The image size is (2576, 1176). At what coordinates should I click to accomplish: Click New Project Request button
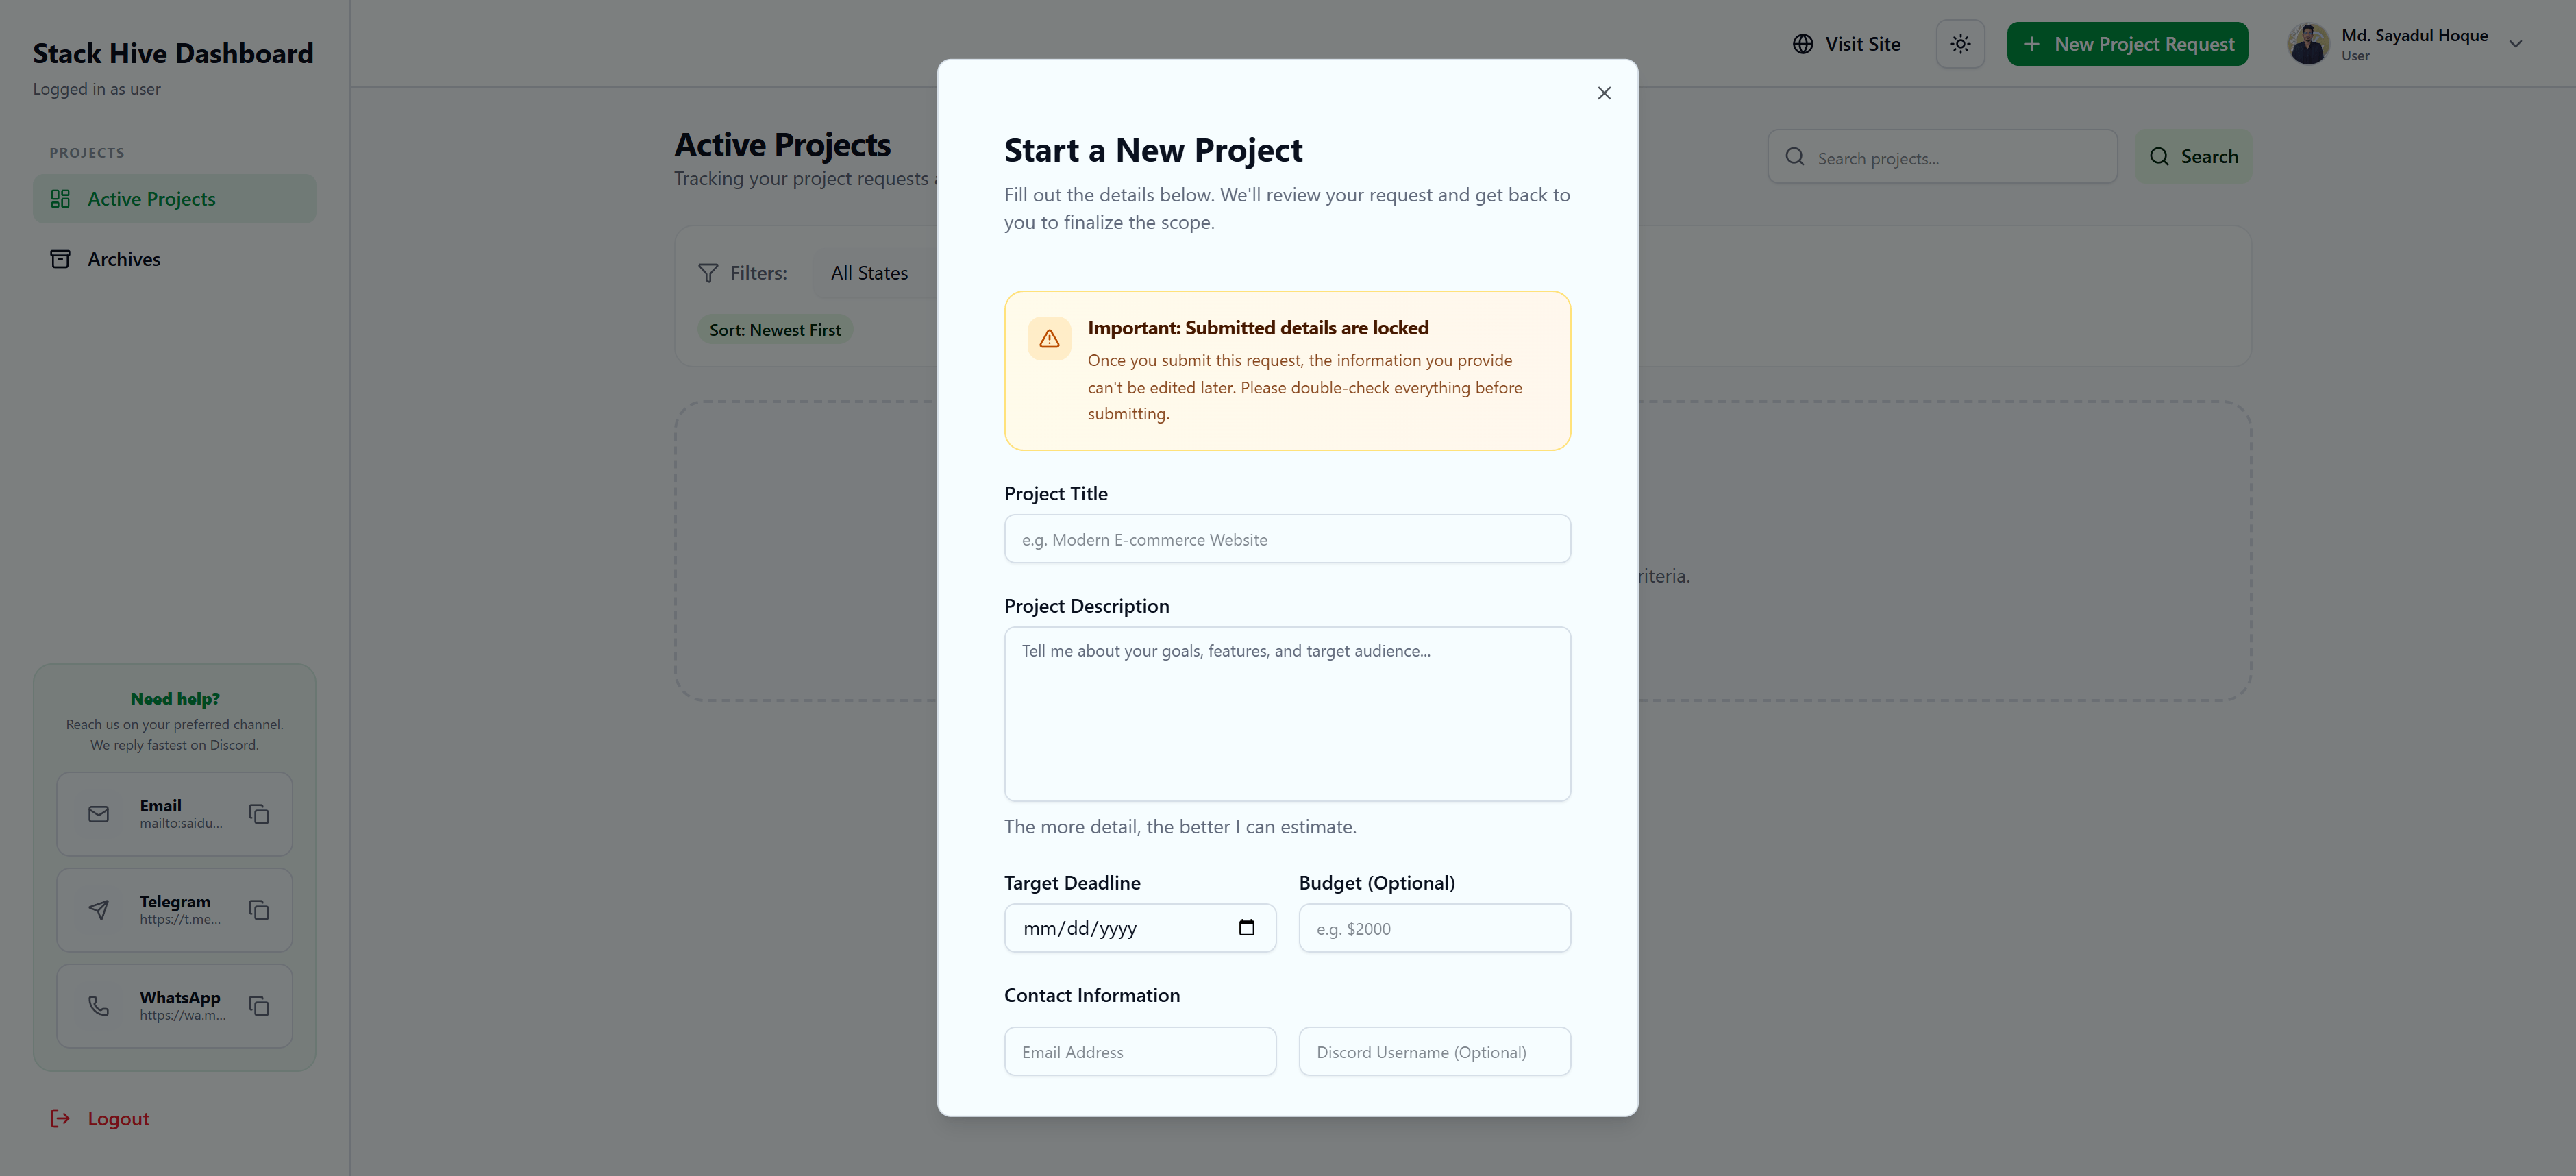coord(2127,44)
